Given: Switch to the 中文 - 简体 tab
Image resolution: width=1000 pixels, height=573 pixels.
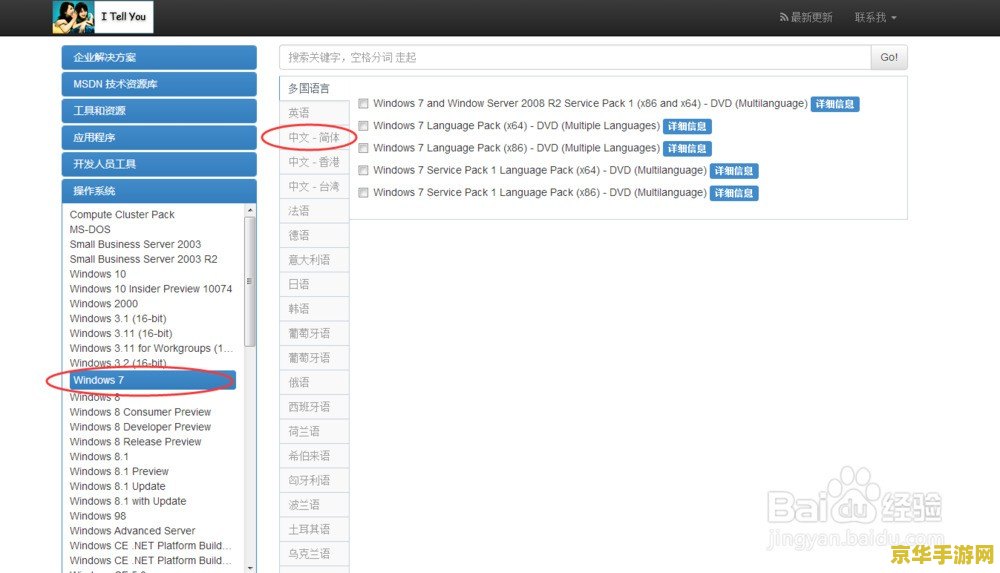Looking at the screenshot, I should coord(314,138).
